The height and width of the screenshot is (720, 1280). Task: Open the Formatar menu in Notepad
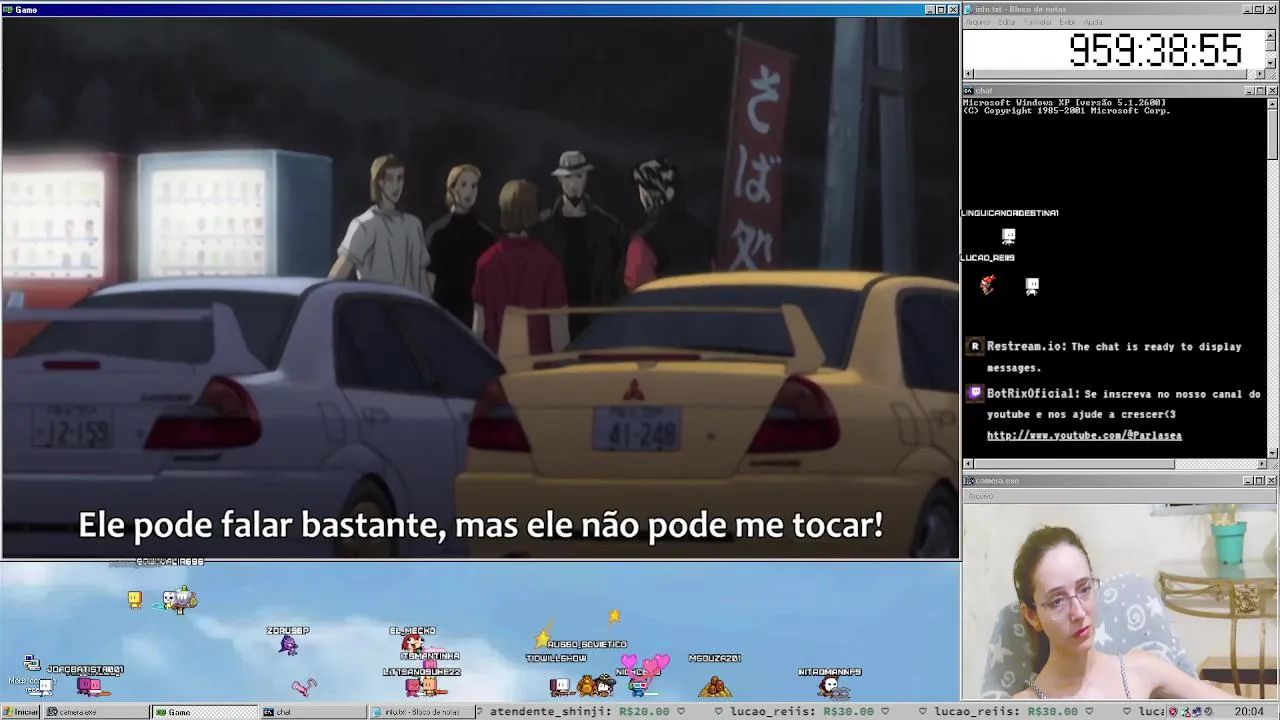[1038, 22]
